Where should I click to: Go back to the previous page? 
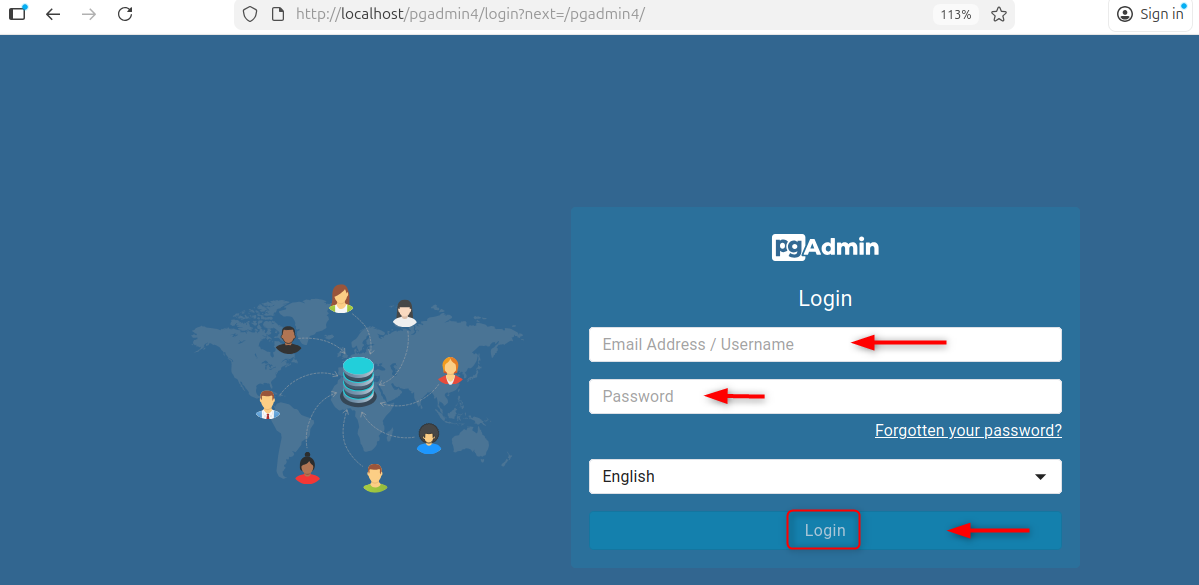coord(53,14)
